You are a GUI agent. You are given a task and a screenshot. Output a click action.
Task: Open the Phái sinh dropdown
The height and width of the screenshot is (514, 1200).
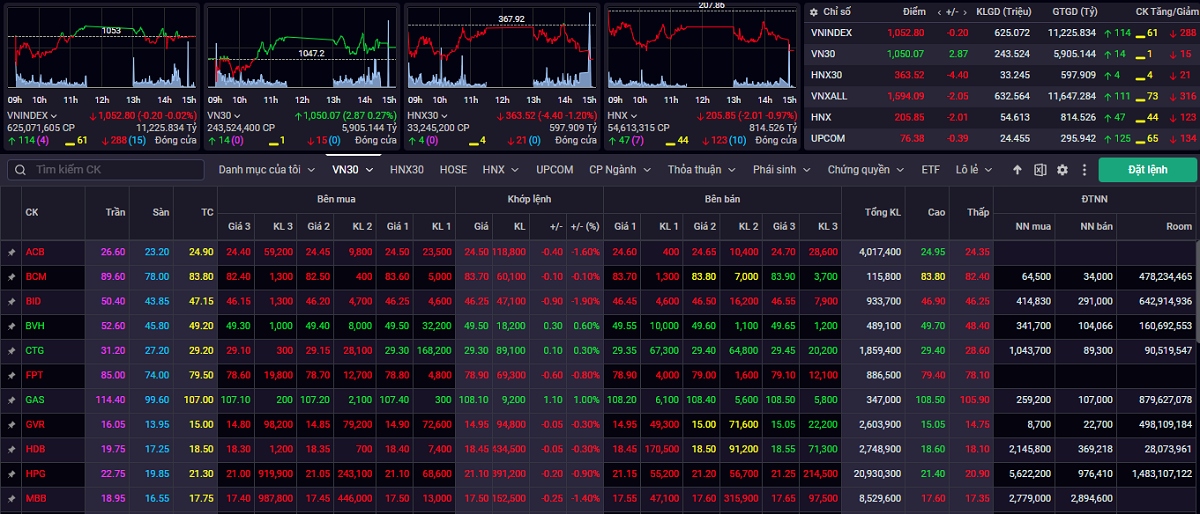point(782,170)
